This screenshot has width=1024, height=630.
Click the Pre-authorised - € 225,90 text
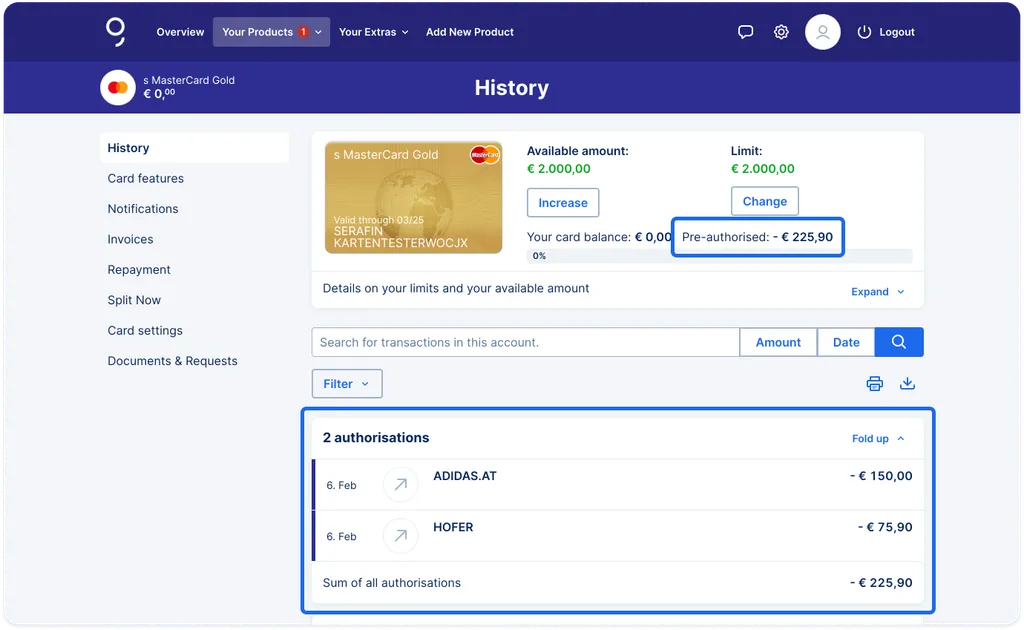[x=758, y=237]
